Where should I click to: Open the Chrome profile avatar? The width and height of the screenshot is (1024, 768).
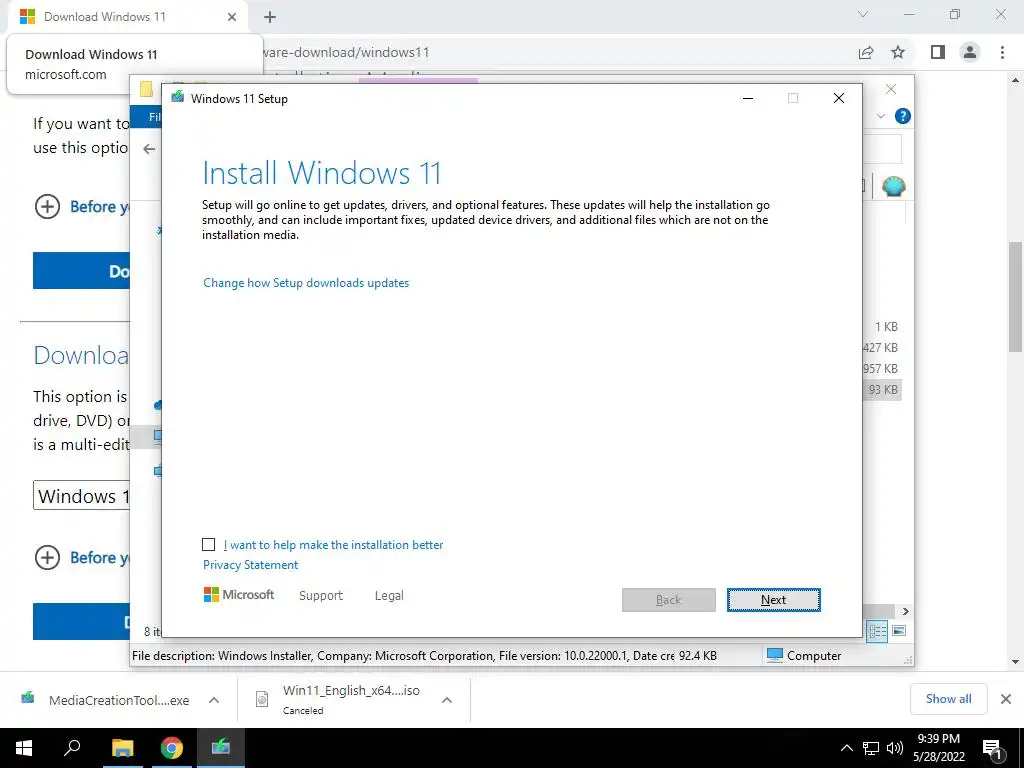pos(970,52)
